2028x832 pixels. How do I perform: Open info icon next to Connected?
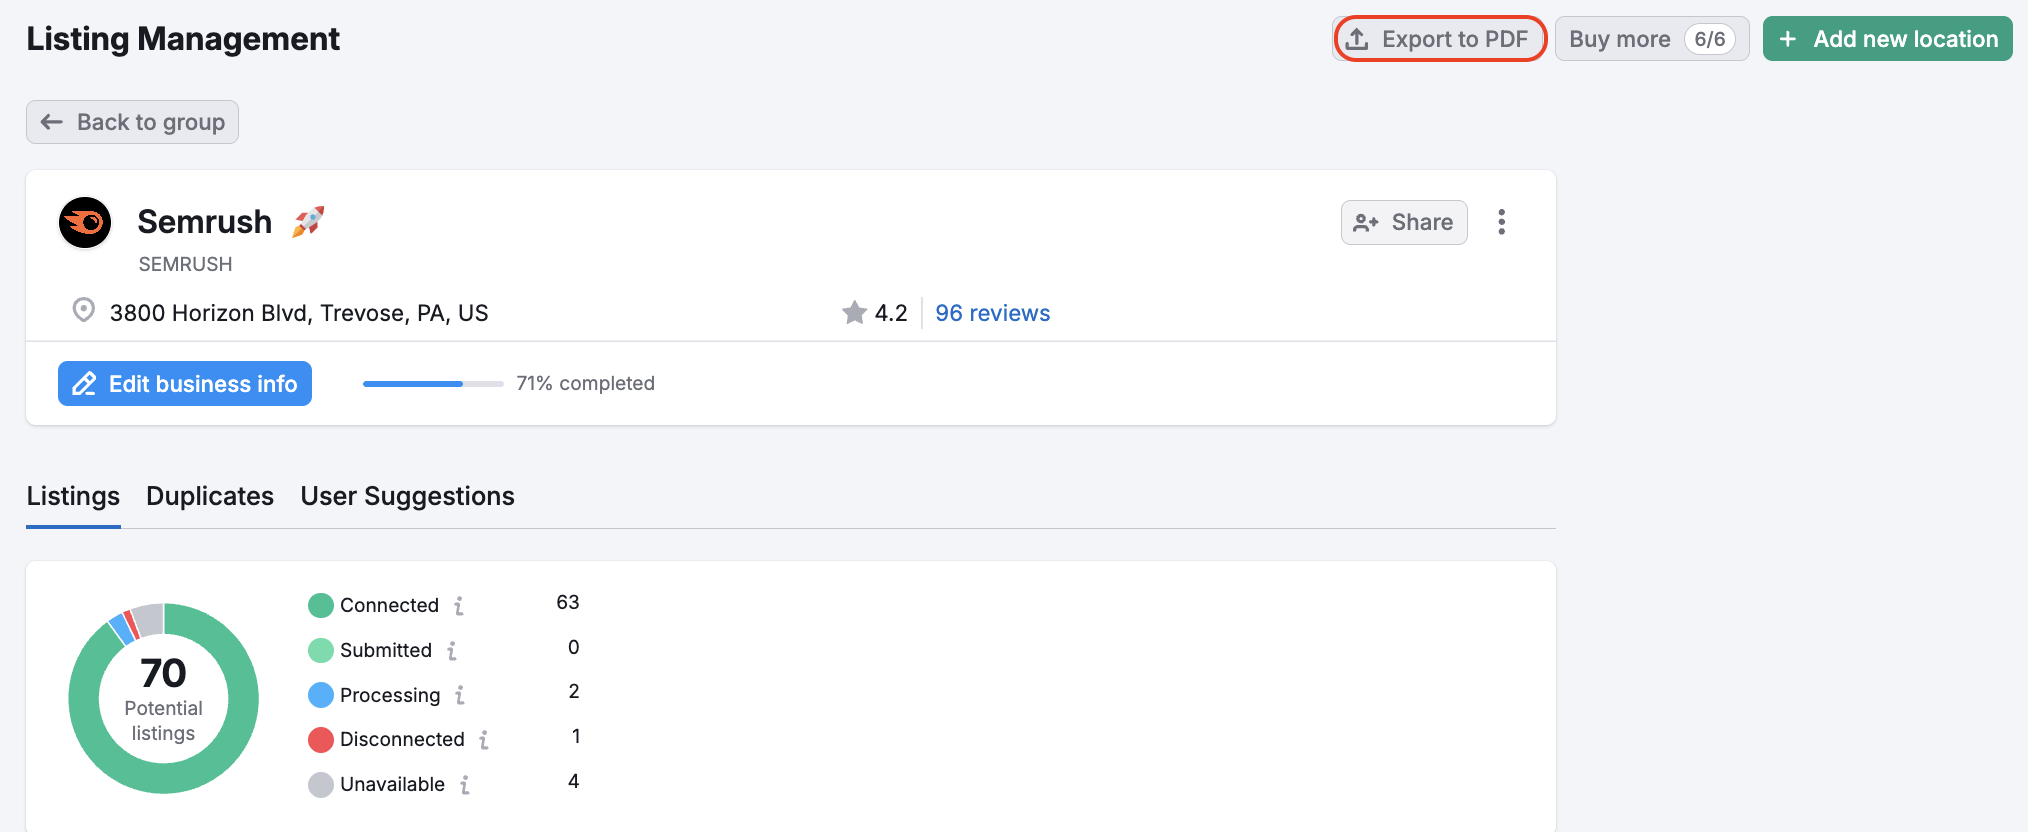tap(459, 606)
